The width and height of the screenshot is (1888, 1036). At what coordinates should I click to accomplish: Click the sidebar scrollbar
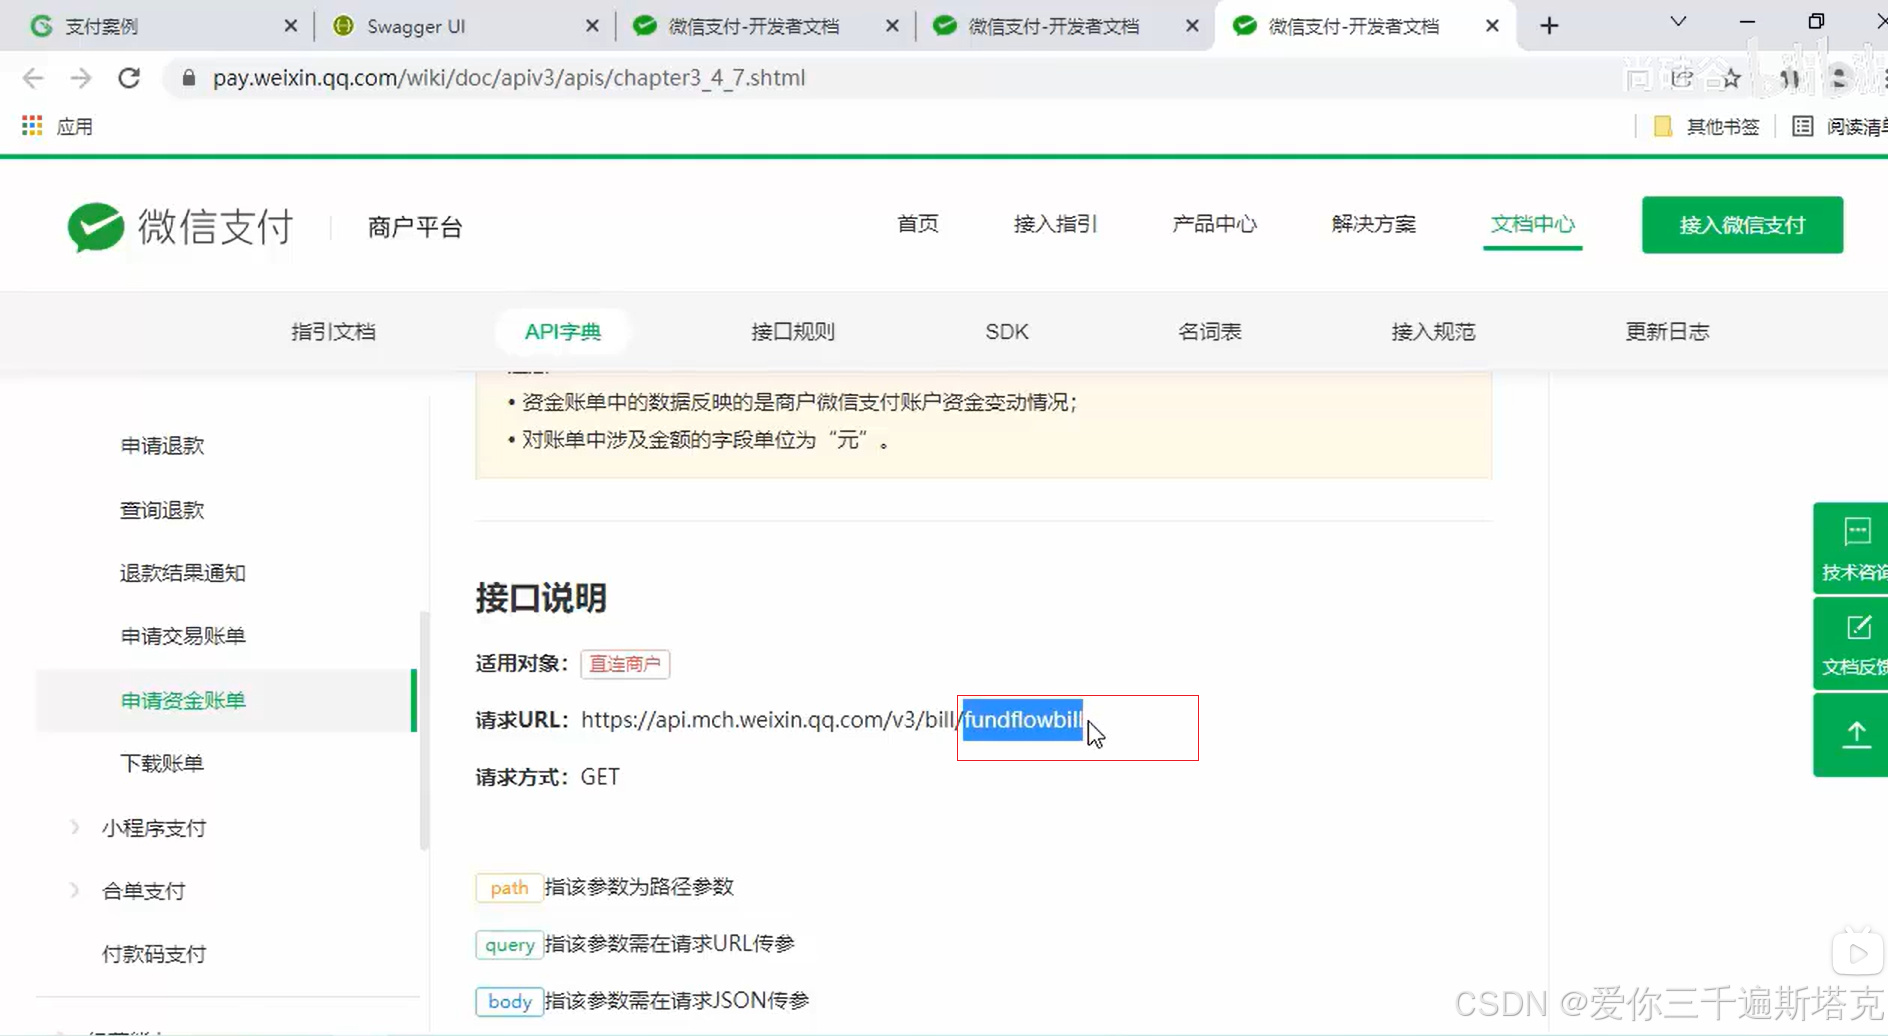pos(424,730)
